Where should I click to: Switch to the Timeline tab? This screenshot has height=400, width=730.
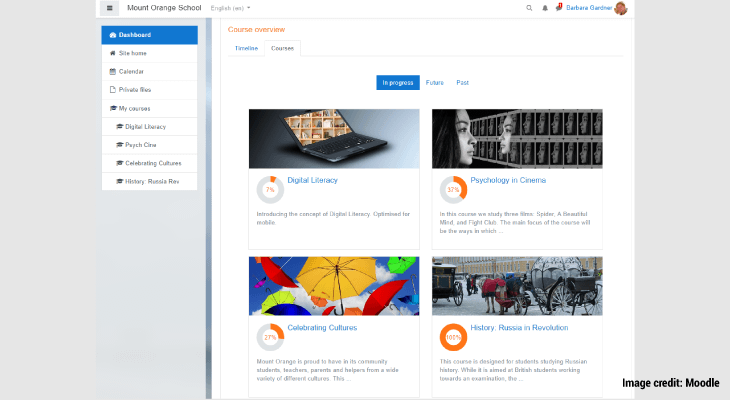[246, 48]
